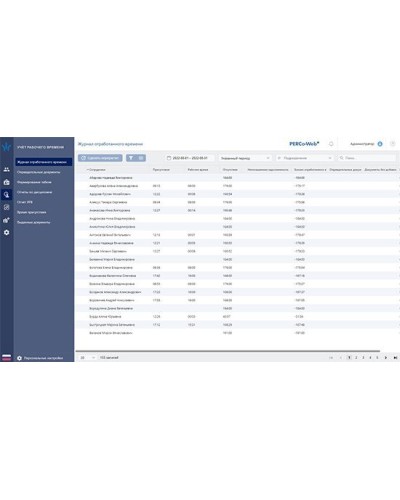Screen dimensions: 400x500
Task: Open the personnel section icon in sidebar
Action: pos(6,169)
